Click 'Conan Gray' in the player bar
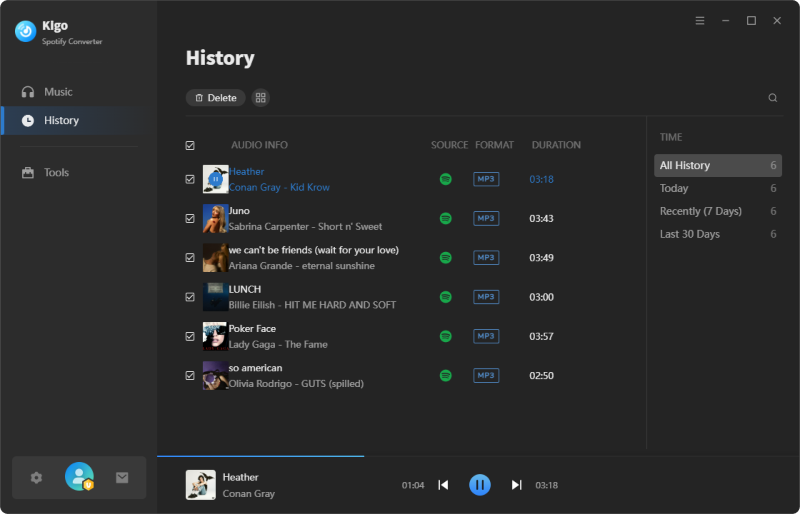800x514 pixels. (x=249, y=494)
